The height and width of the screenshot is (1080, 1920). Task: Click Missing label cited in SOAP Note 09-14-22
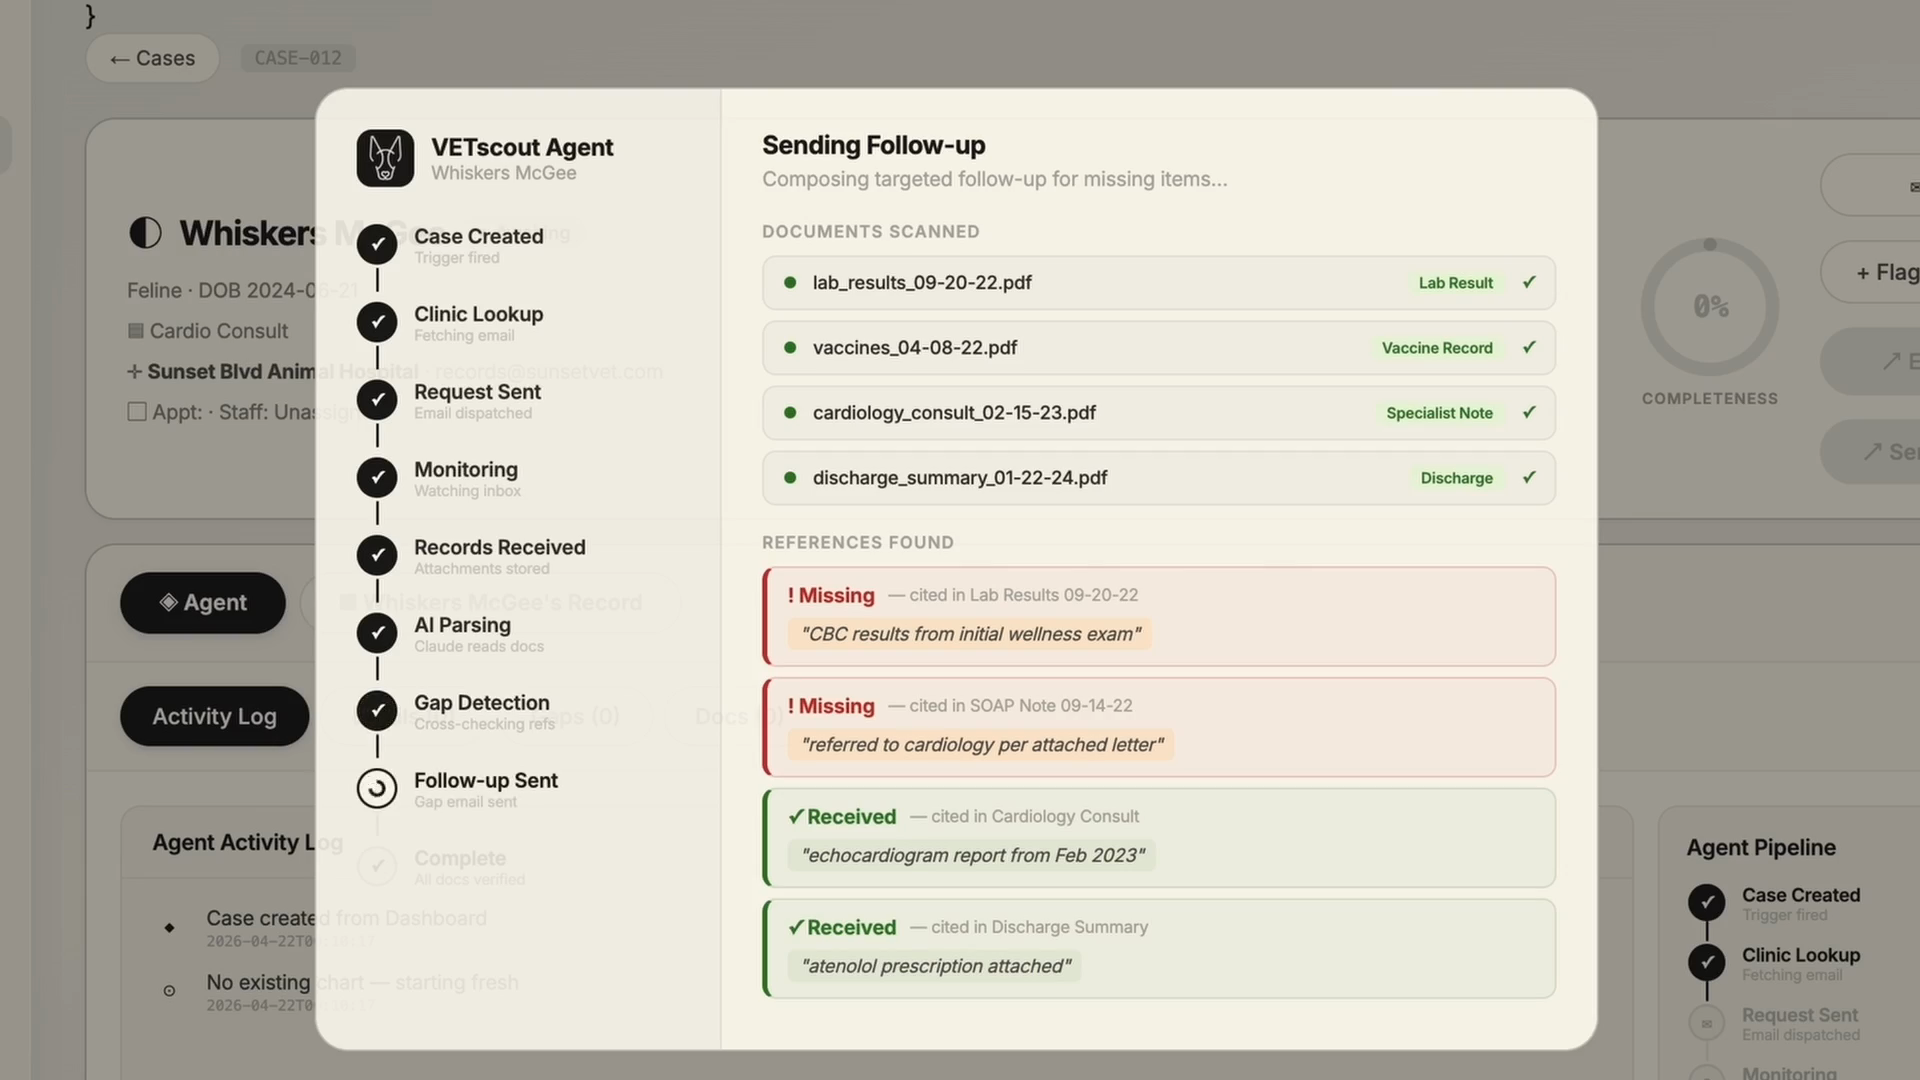tap(831, 706)
